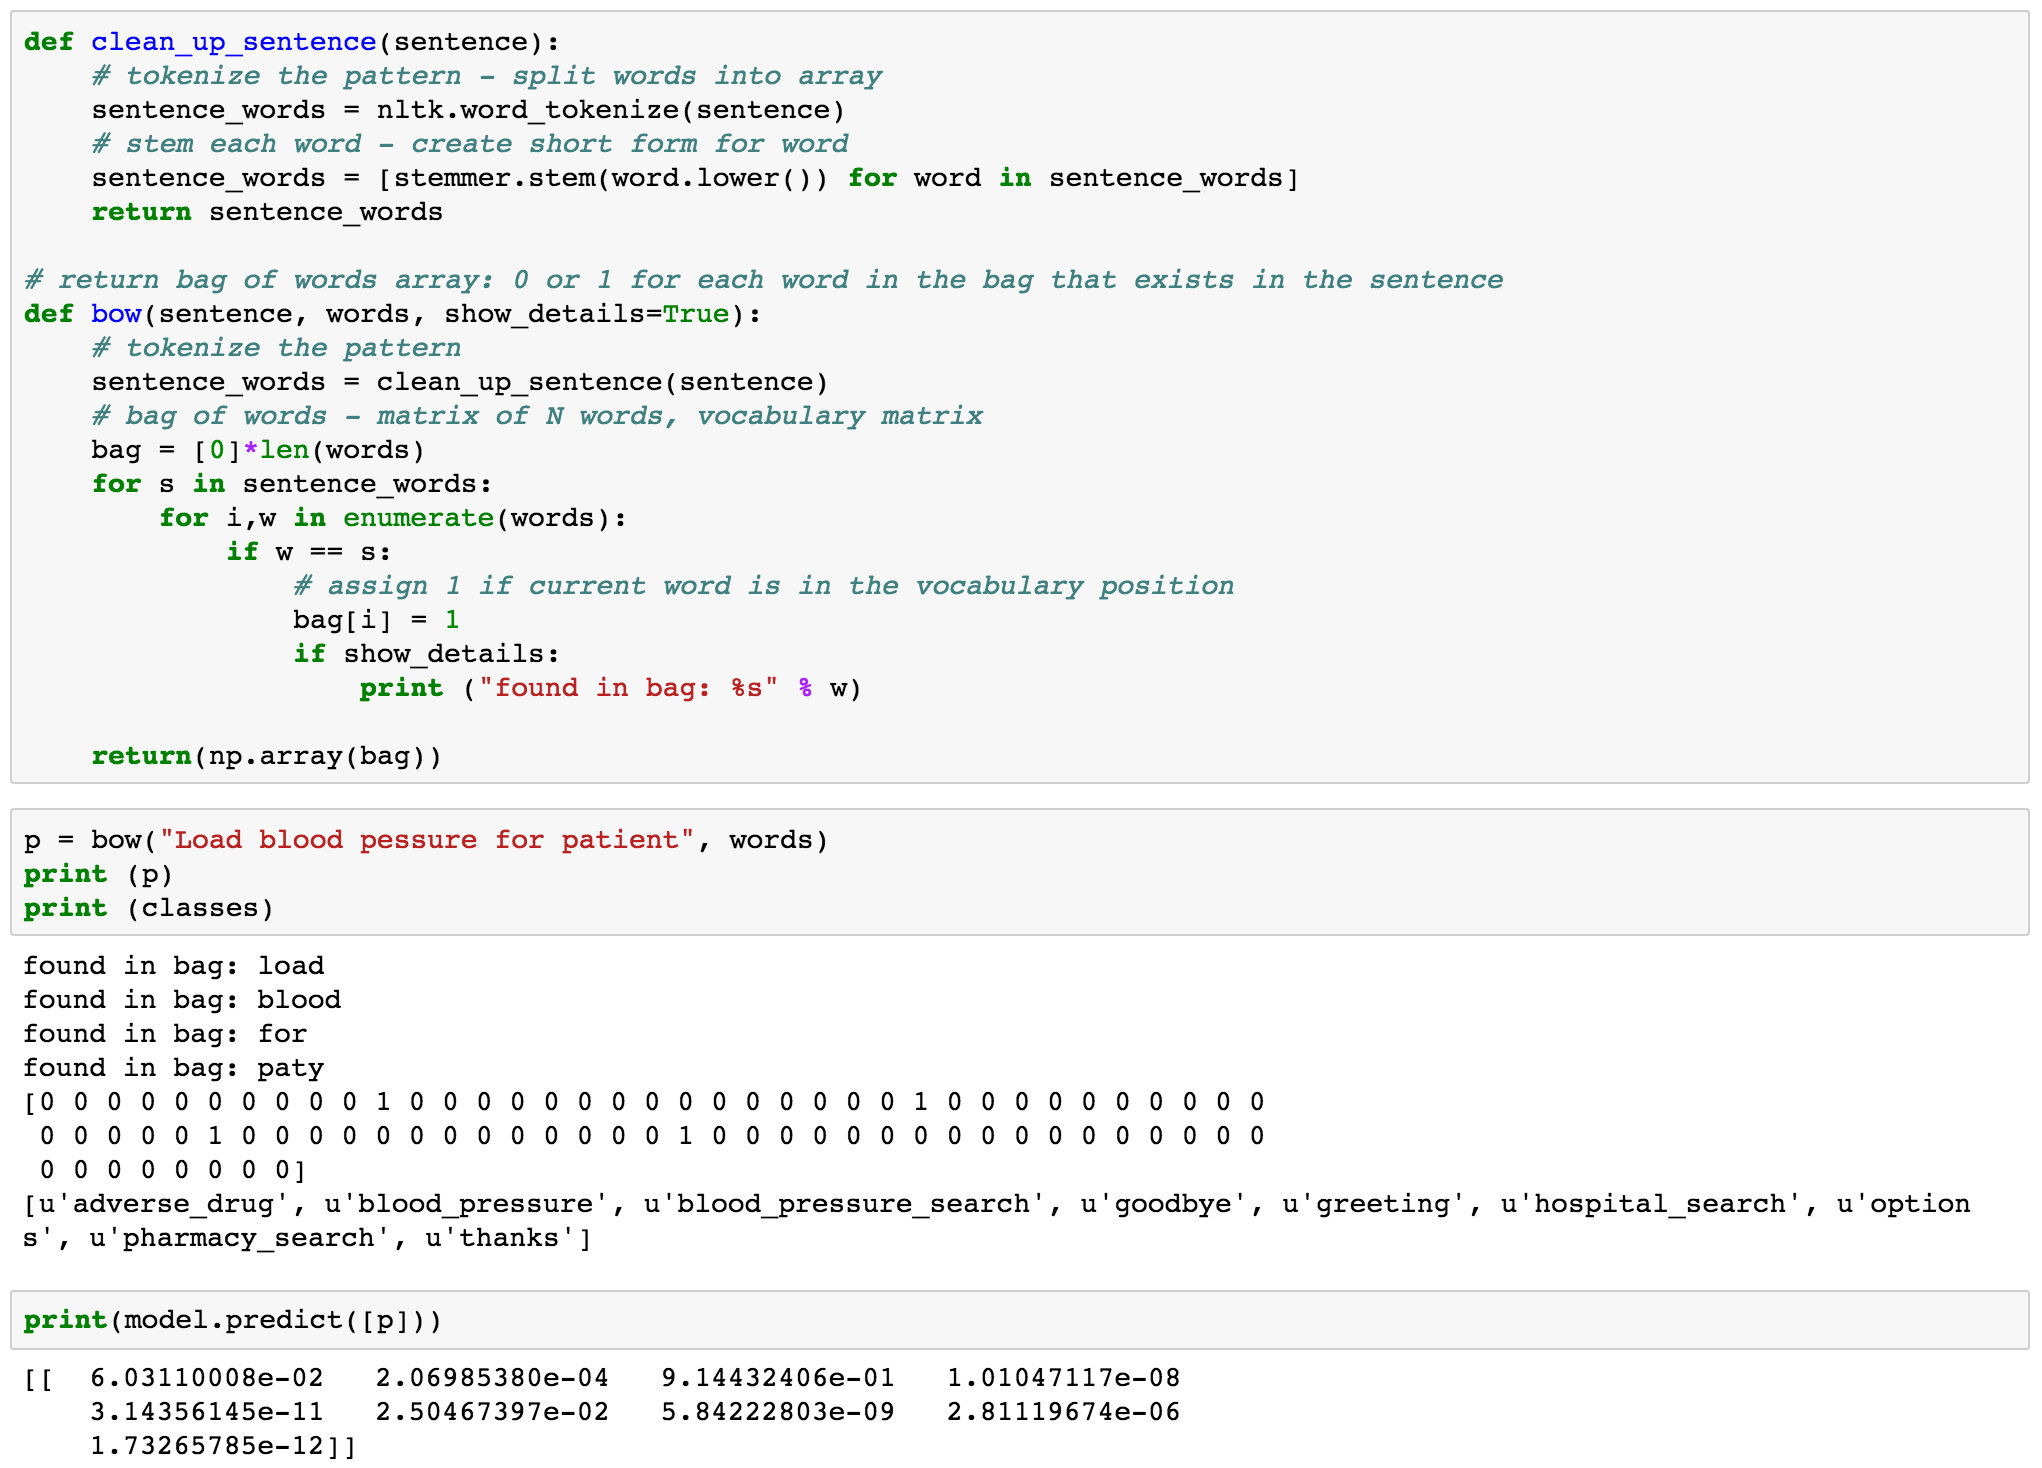This screenshot has height=1468, width=2042.
Task: Click the enumerate(words) loop line
Action: (390, 517)
